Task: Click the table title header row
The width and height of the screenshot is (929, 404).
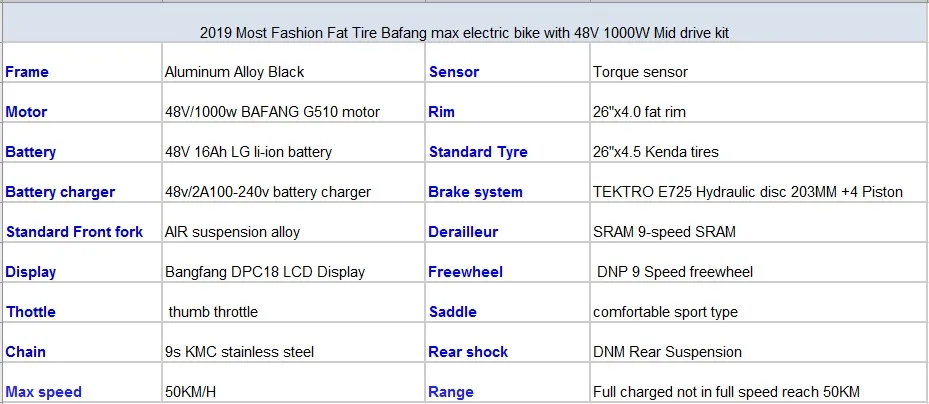Action: 464,33
